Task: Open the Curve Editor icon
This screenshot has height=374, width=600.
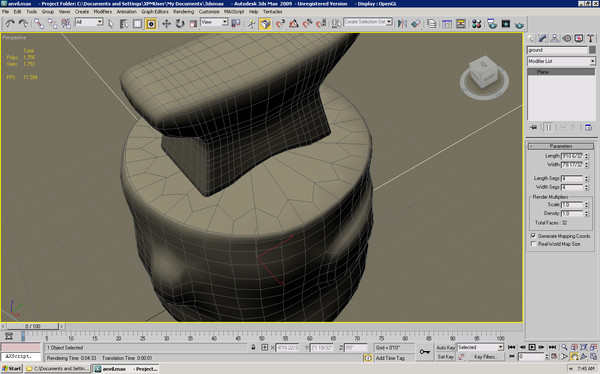Action: (447, 24)
